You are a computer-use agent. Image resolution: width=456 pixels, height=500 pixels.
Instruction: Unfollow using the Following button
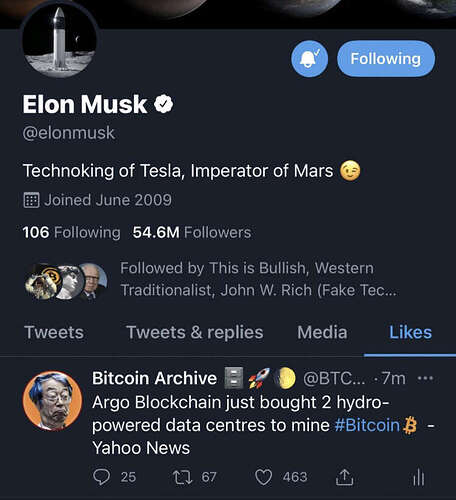pos(386,59)
